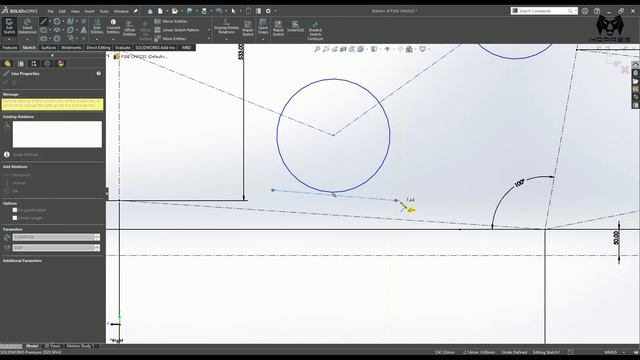Click the Trim Entities tool

click(97, 27)
